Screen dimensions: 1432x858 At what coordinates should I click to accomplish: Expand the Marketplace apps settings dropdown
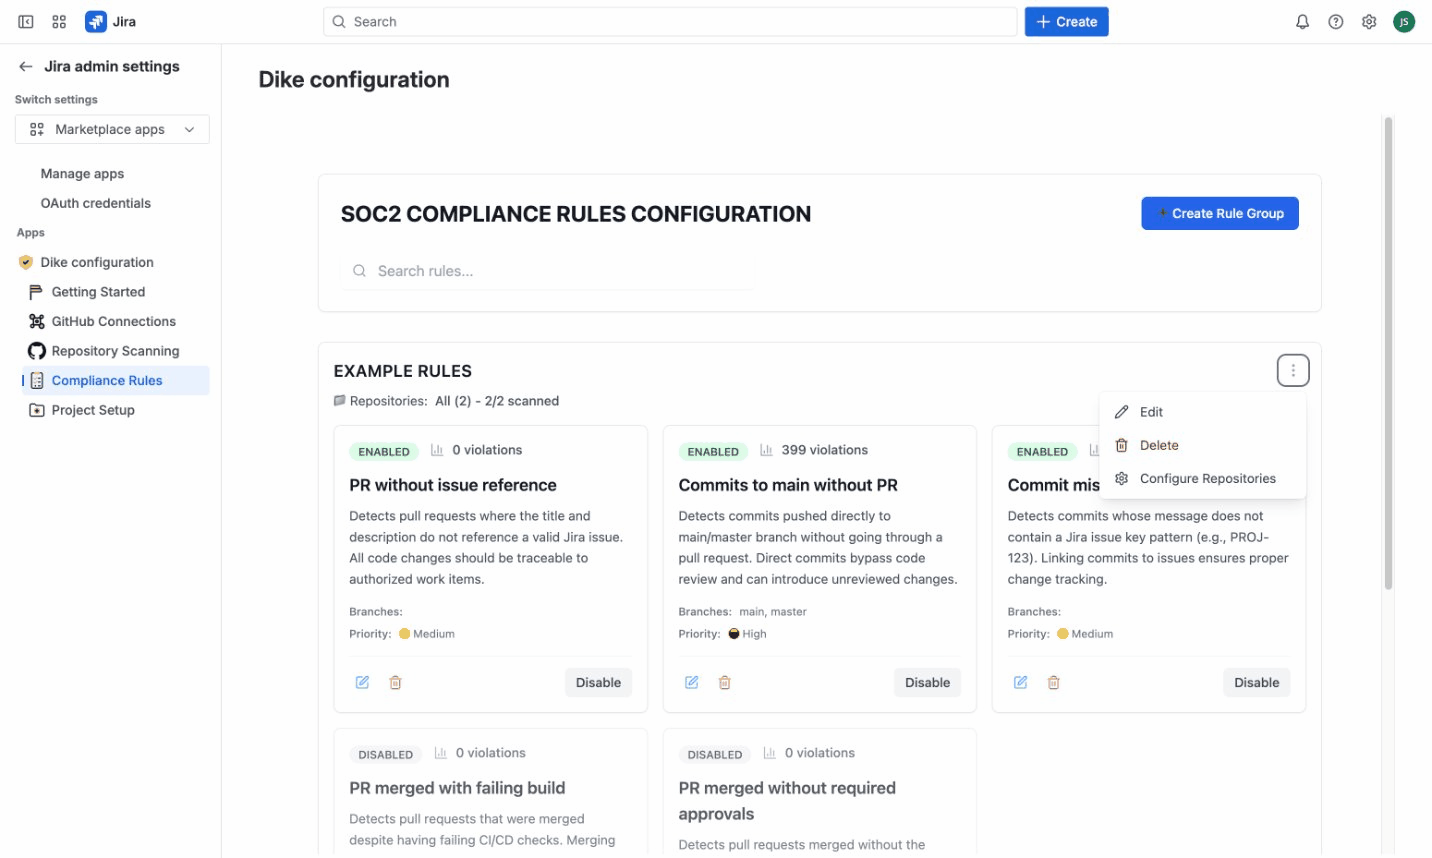pyautogui.click(x=112, y=129)
